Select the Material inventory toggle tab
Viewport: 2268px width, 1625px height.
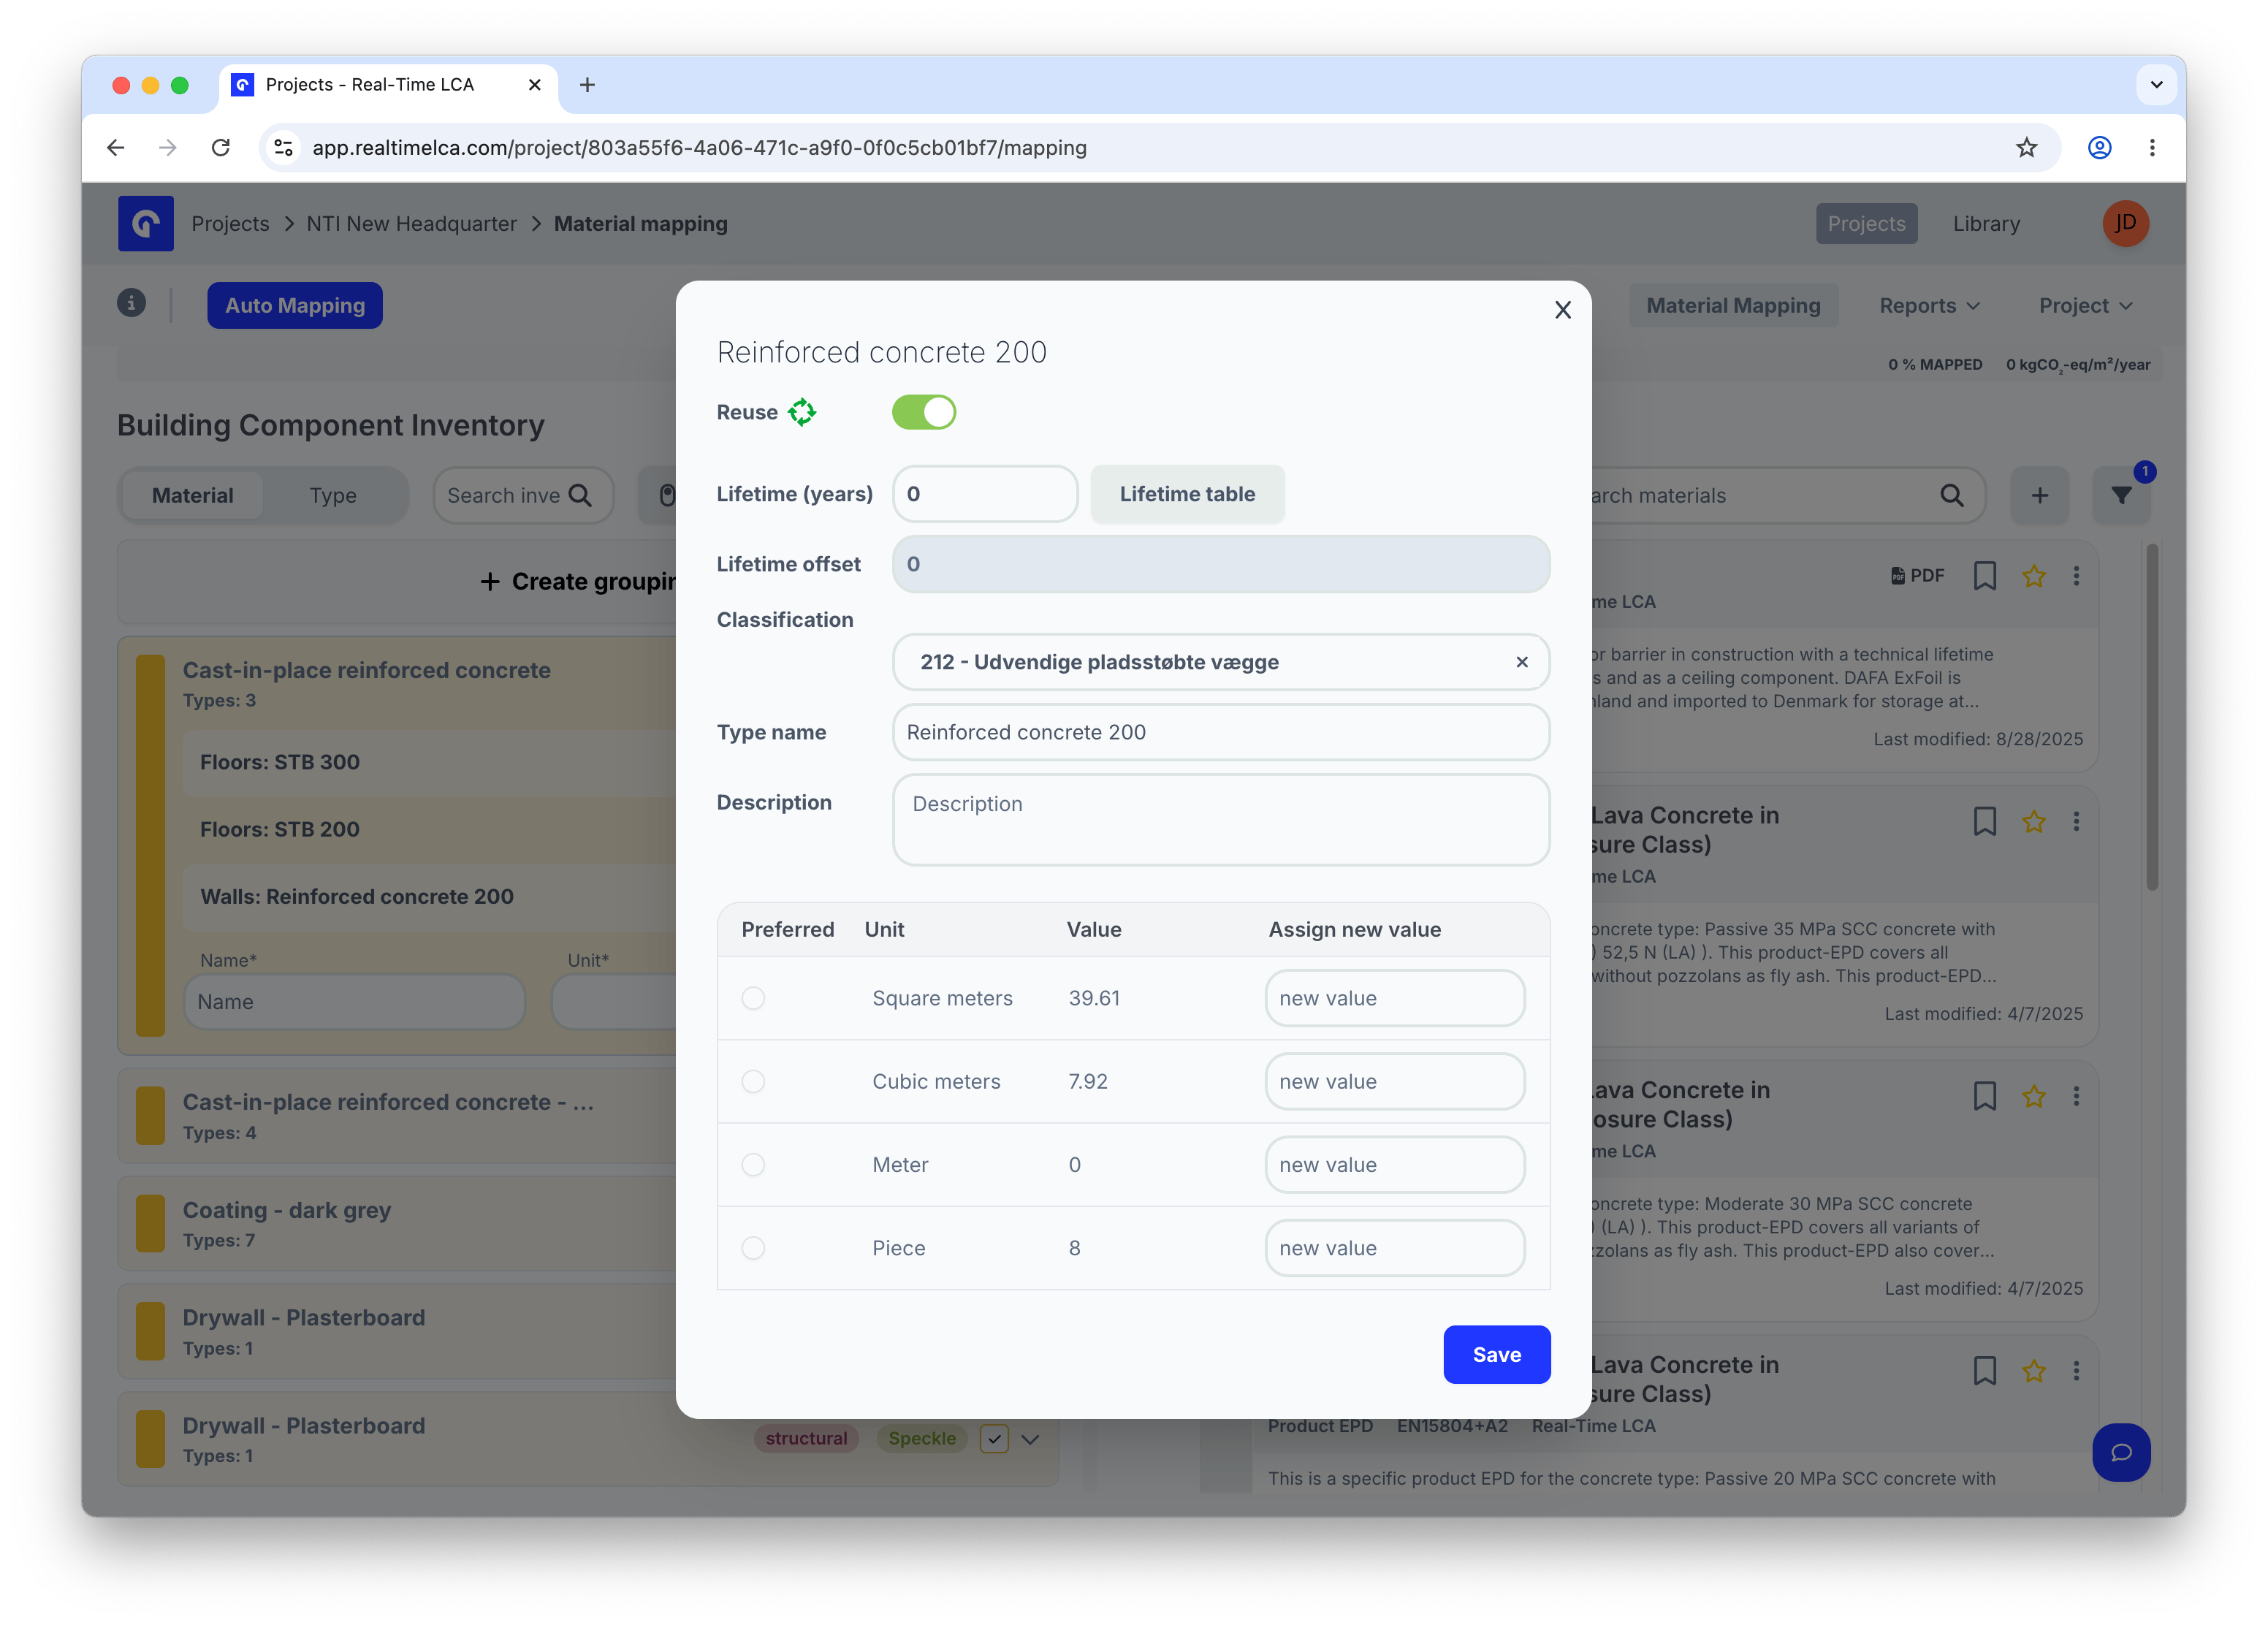point(192,495)
